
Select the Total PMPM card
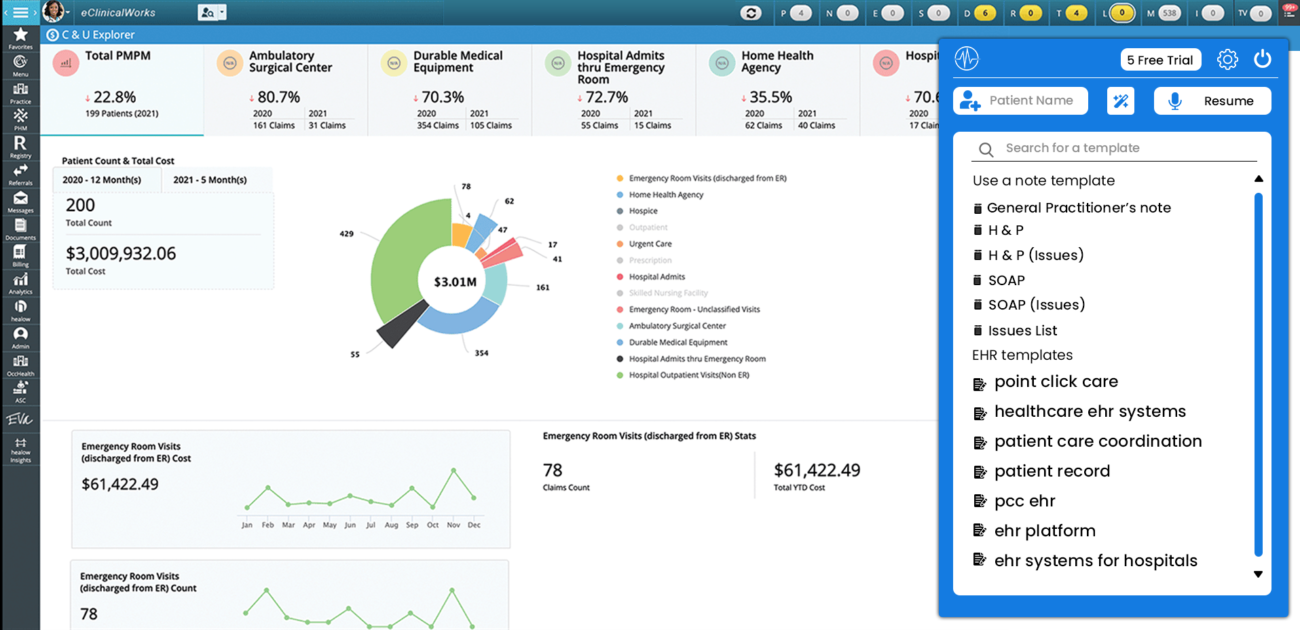click(122, 89)
